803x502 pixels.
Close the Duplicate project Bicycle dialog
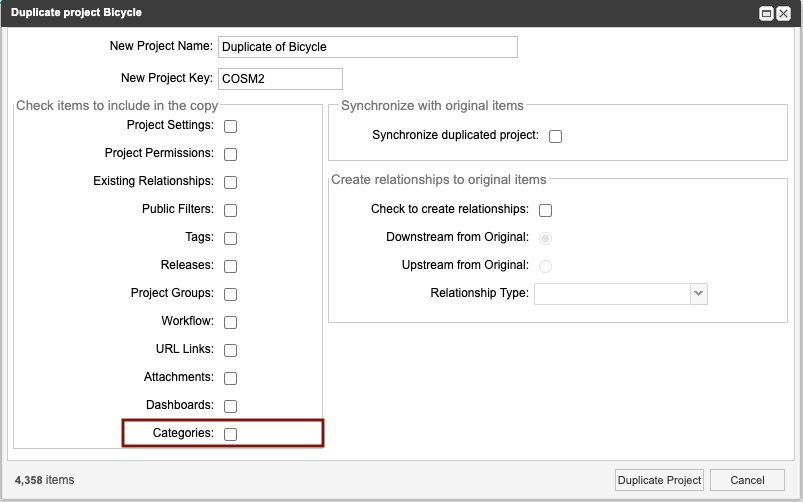pyautogui.click(x=784, y=14)
